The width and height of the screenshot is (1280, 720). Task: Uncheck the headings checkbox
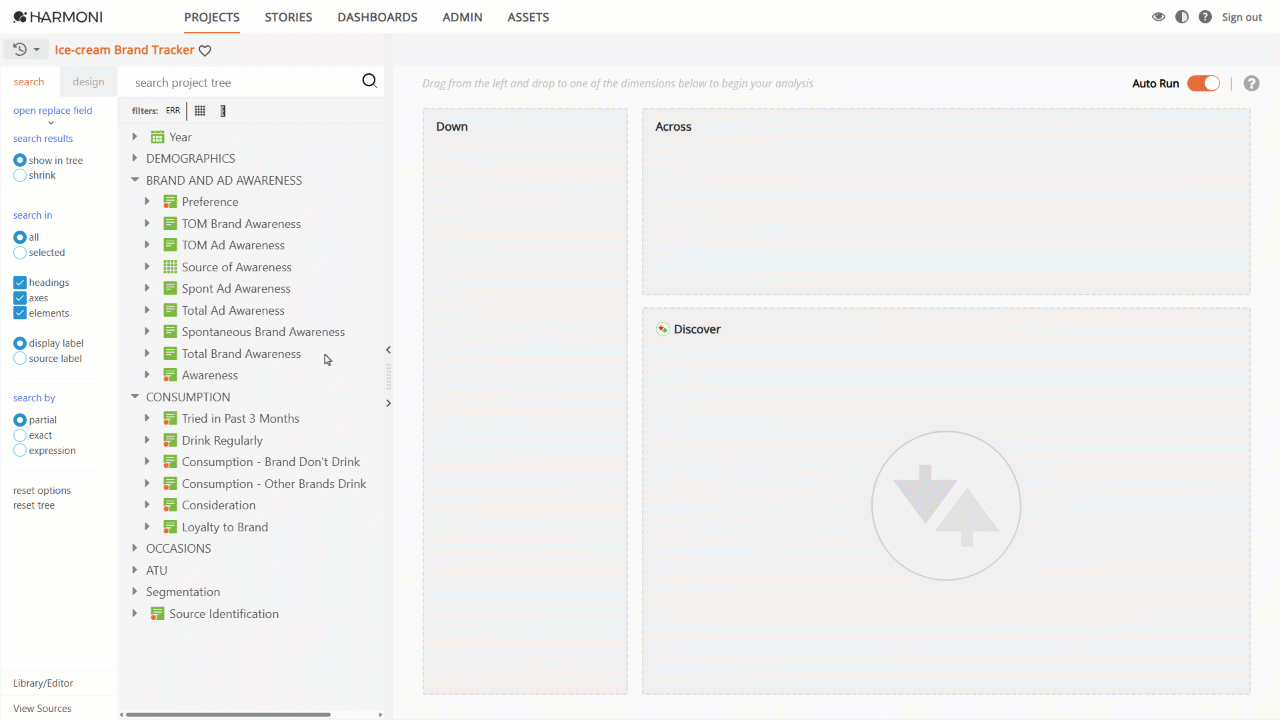[x=20, y=283]
